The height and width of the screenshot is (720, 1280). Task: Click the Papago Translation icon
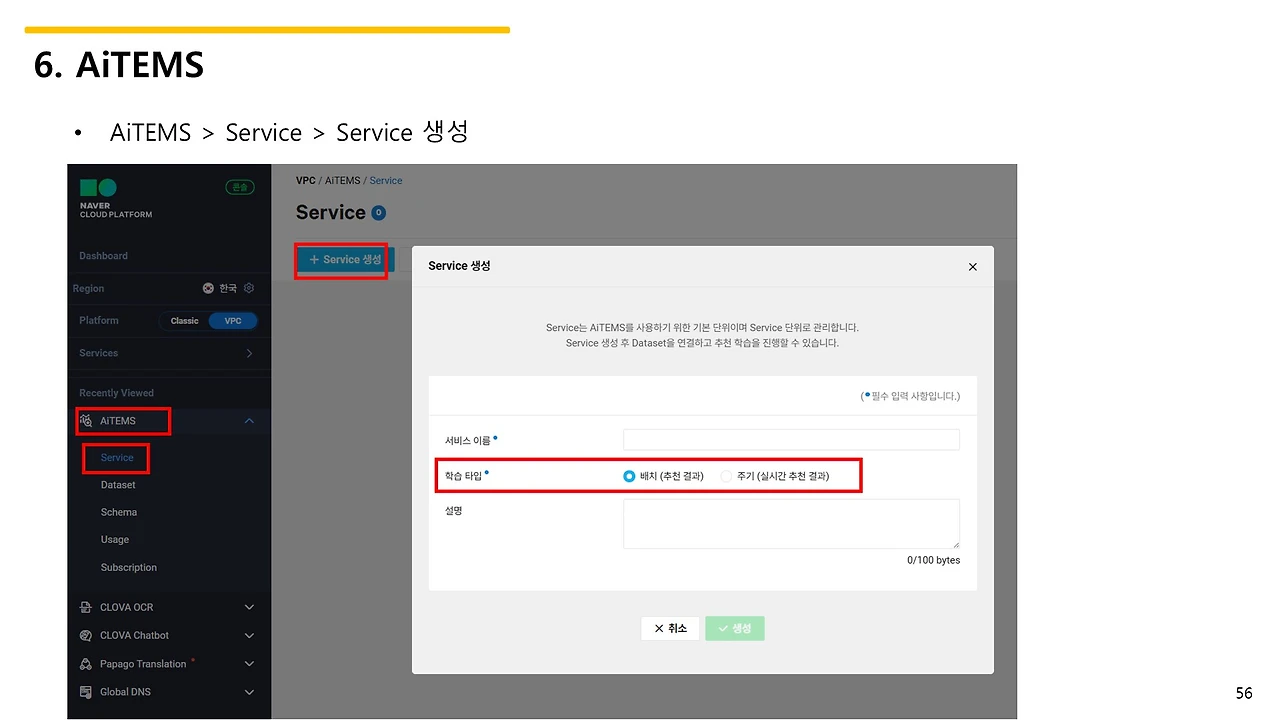coord(86,664)
